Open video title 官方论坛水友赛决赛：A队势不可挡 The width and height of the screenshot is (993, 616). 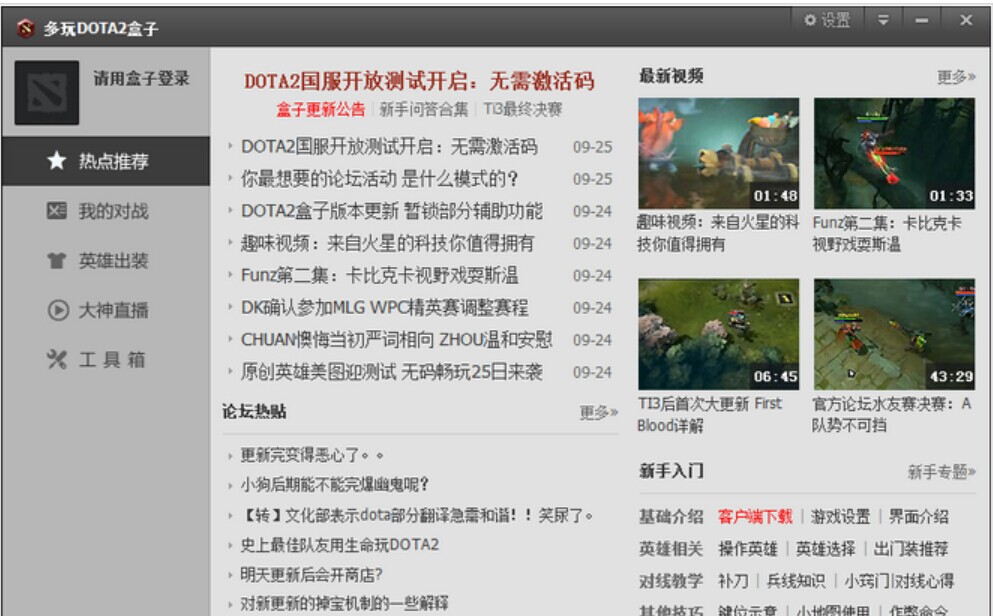click(892, 415)
